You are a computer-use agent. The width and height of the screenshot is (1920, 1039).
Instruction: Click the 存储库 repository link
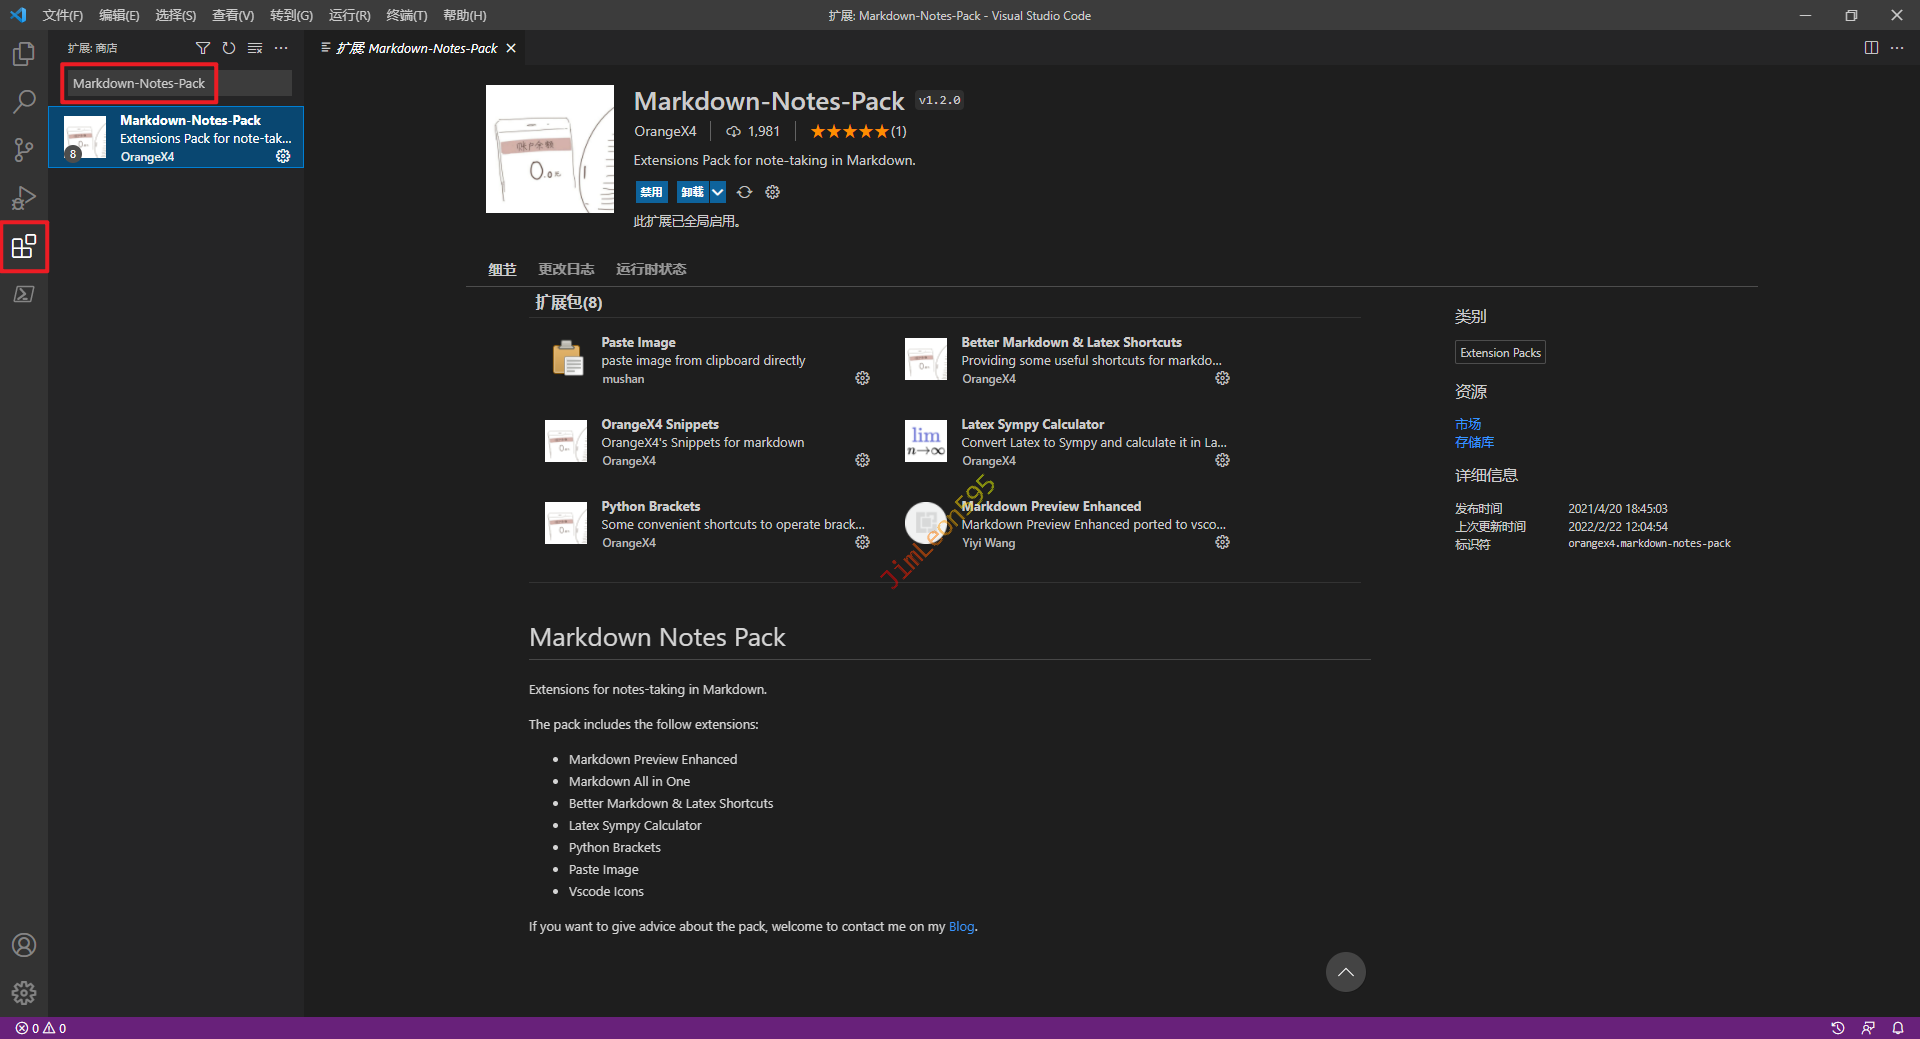1474,442
